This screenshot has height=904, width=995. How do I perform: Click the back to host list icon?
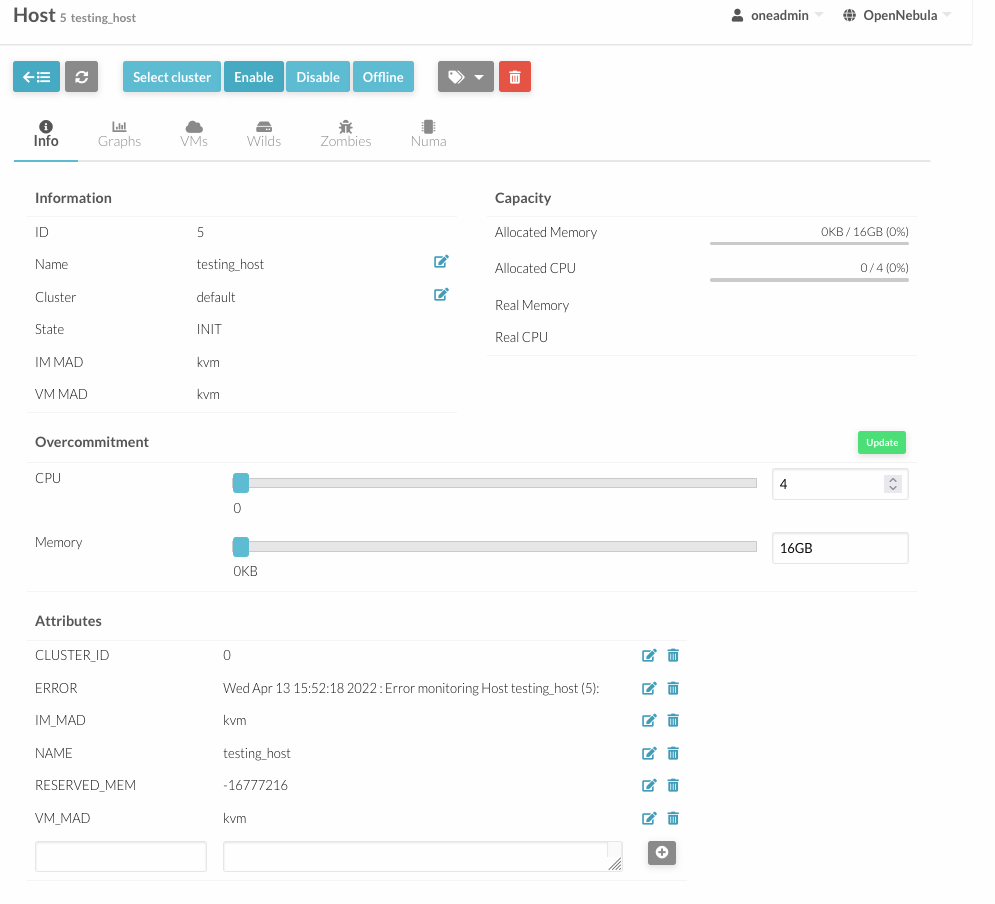[x=36, y=77]
